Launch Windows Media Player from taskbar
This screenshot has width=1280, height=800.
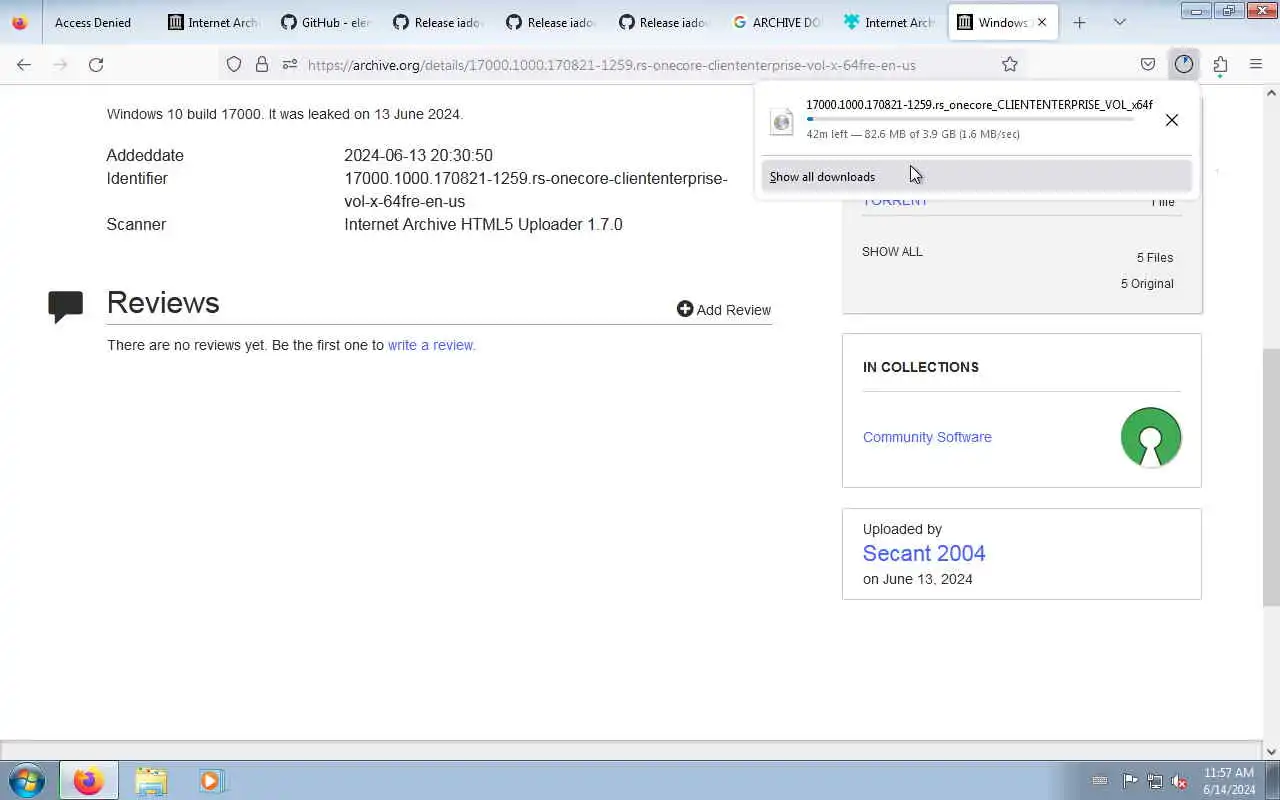(211, 780)
